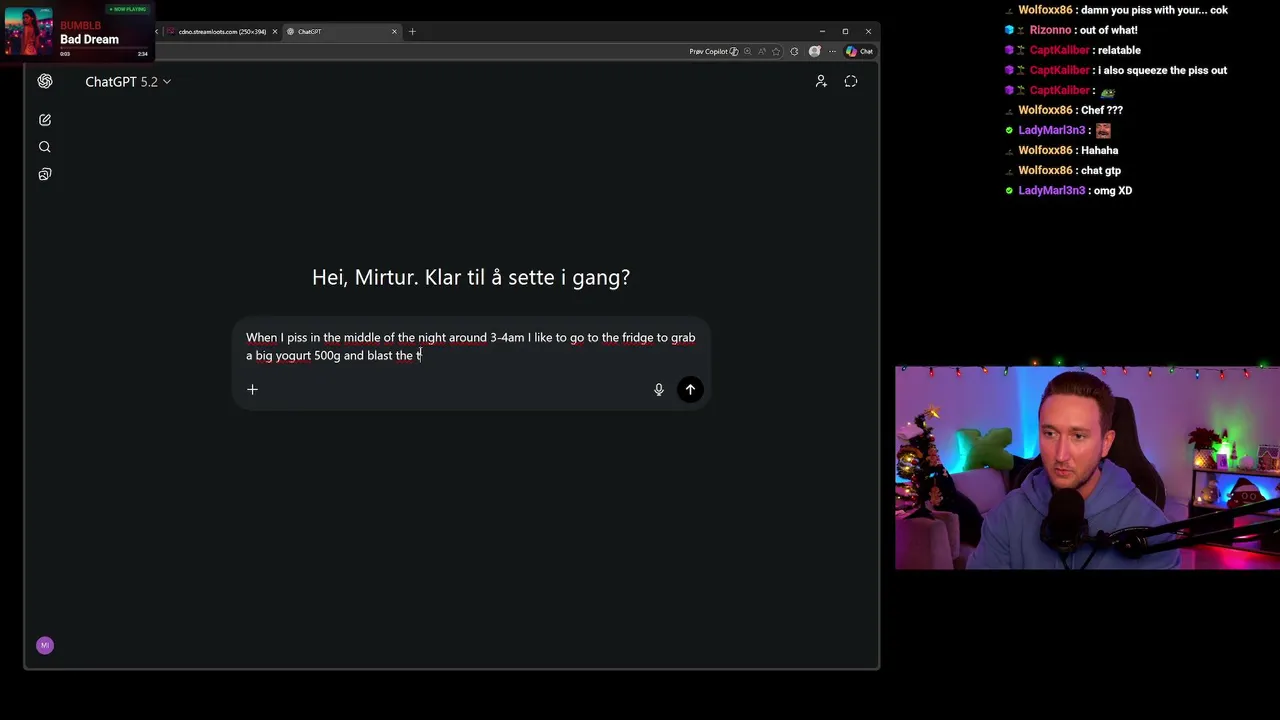The image size is (1280, 720).
Task: Open search chats magnifier icon in sidebar
Action: (x=45, y=147)
